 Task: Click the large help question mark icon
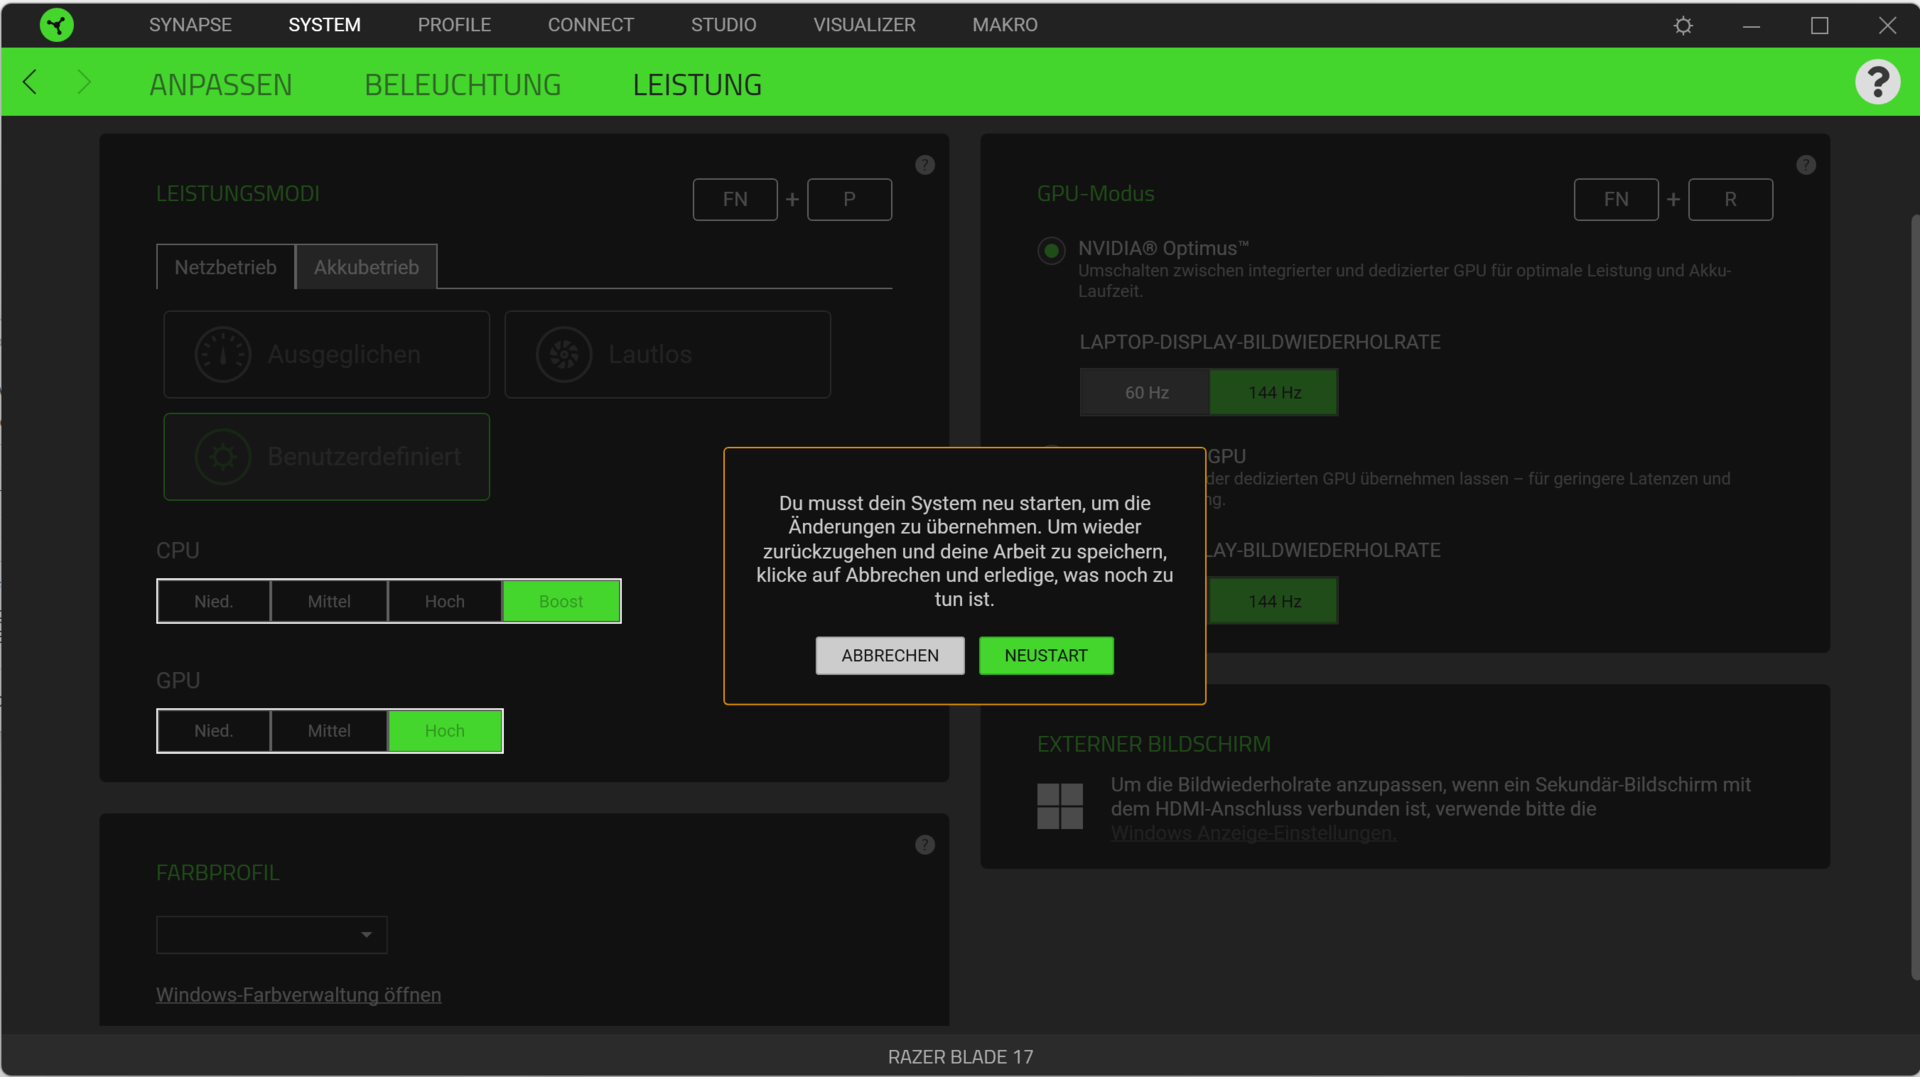[x=1877, y=82]
